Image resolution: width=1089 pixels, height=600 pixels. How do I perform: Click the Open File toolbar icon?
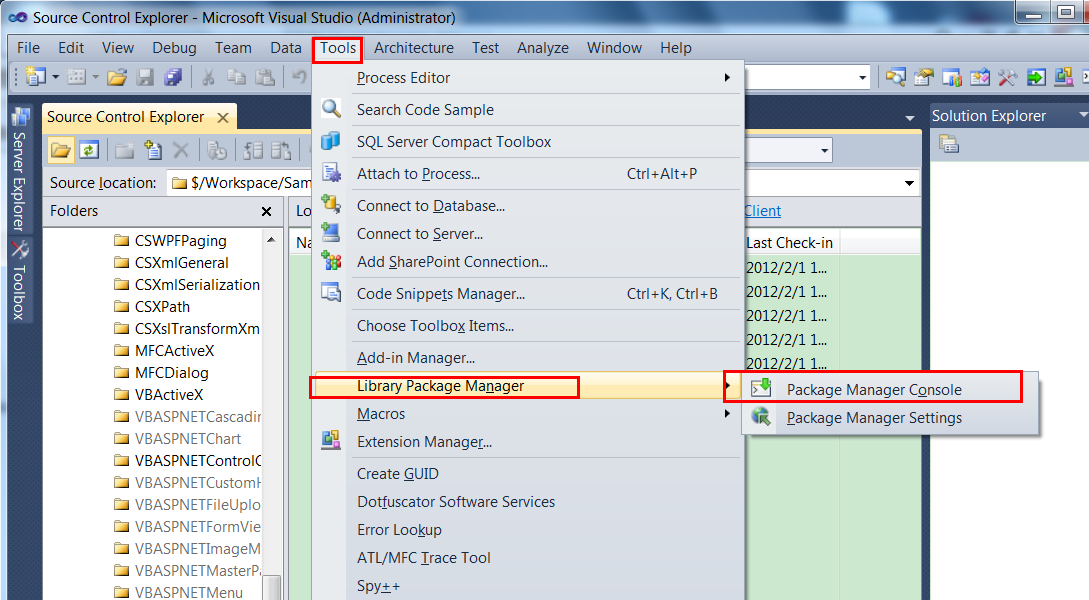pos(117,77)
